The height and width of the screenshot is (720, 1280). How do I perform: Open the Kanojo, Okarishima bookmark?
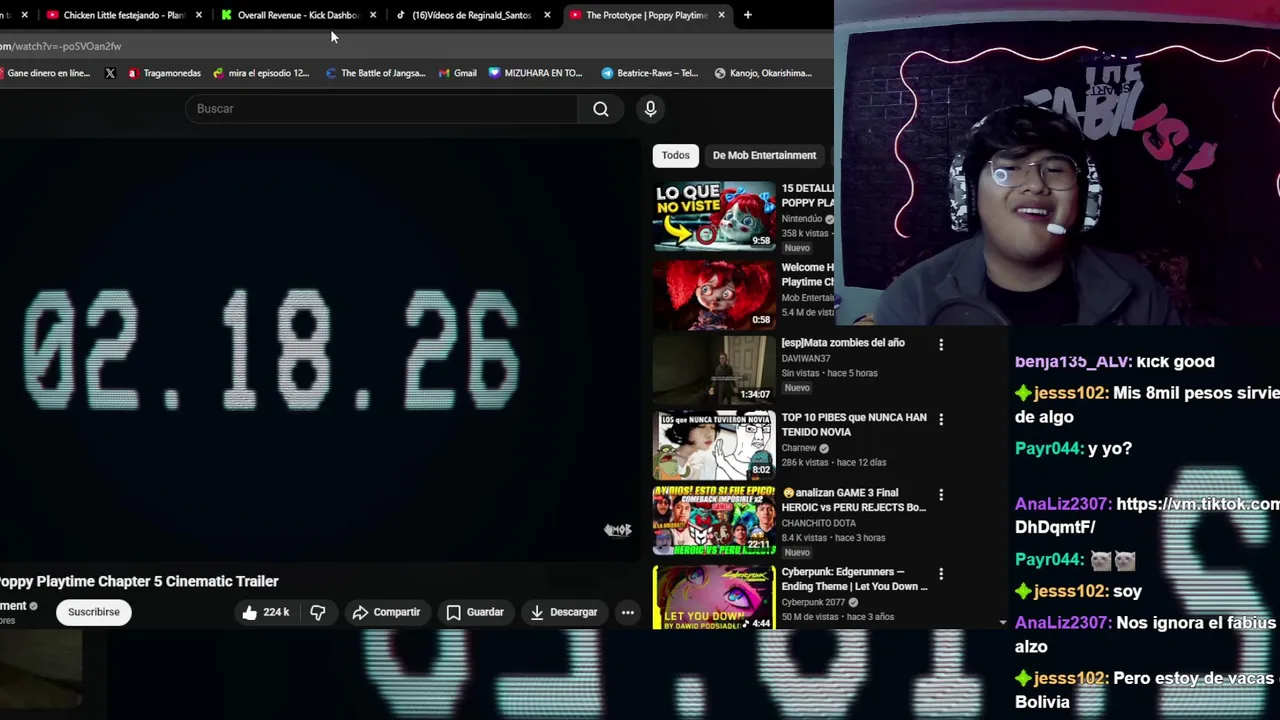click(x=763, y=73)
